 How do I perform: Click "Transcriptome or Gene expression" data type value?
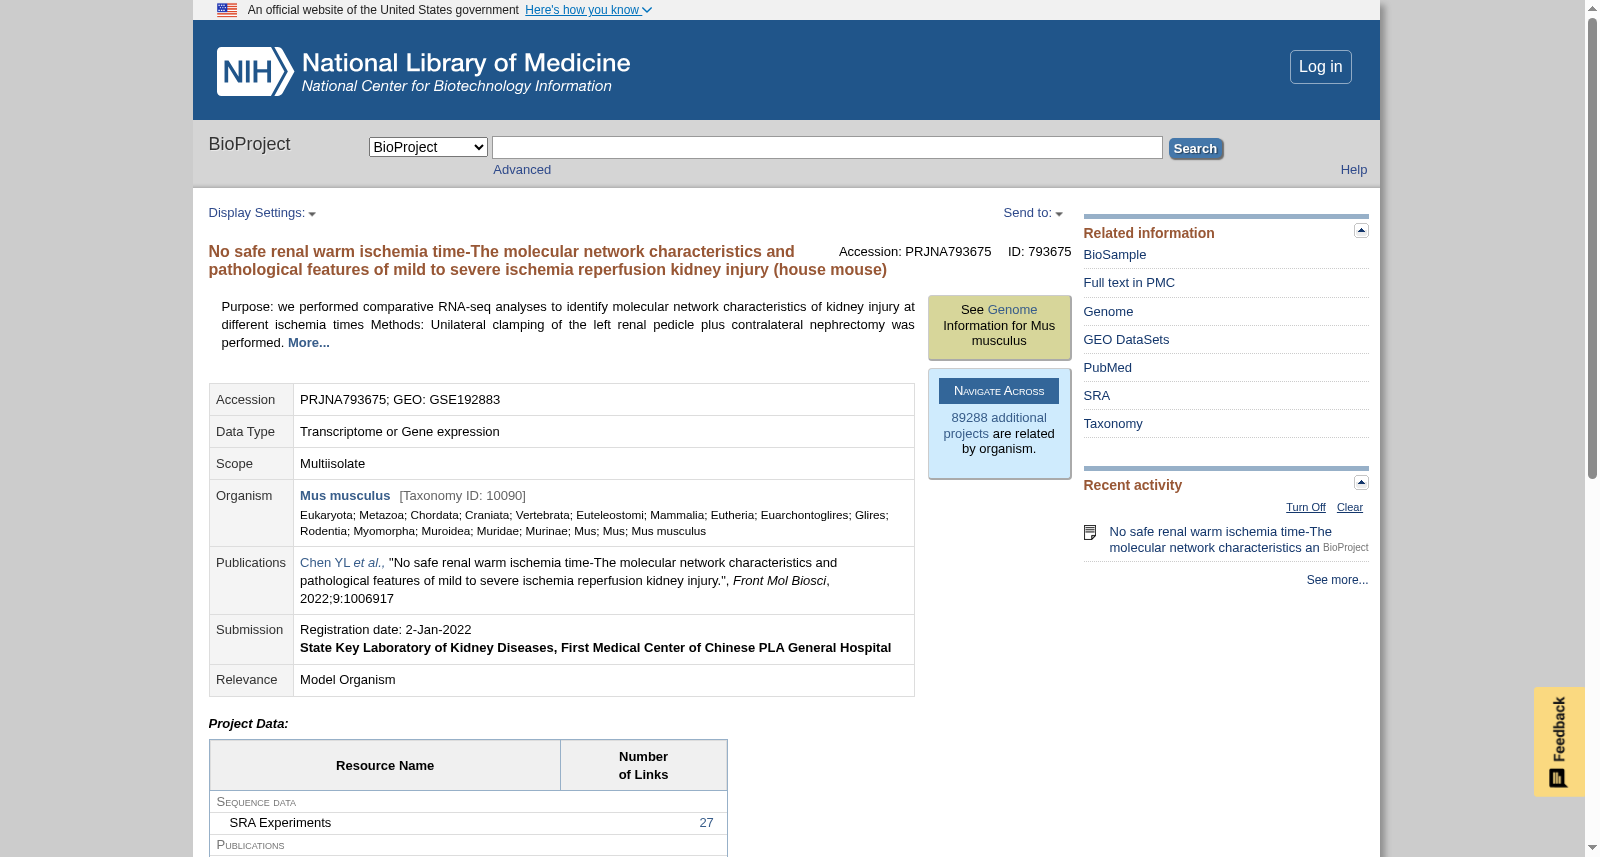(399, 432)
